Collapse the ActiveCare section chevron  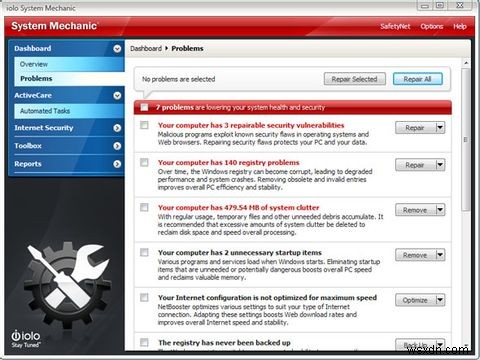pyautogui.click(x=117, y=96)
